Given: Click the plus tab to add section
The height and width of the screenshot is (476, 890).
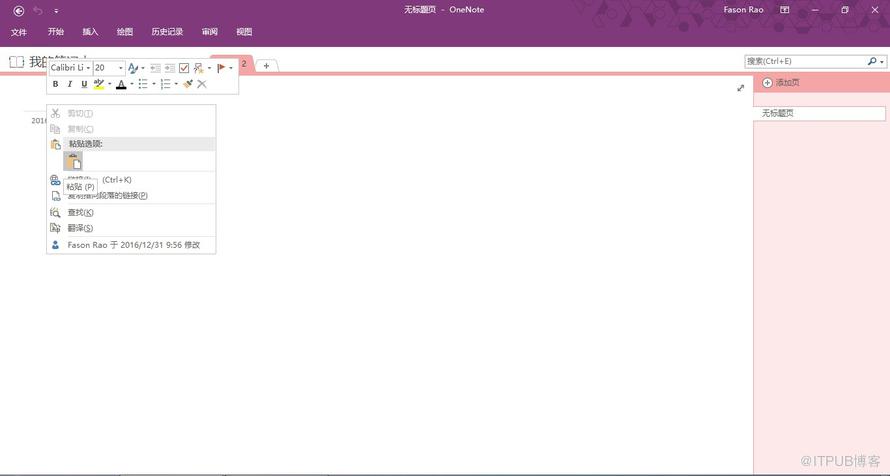Looking at the screenshot, I should [x=266, y=66].
